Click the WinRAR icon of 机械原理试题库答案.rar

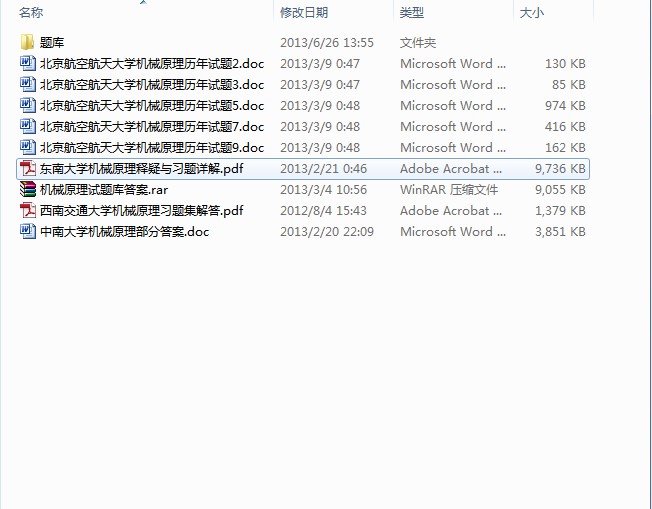[28, 190]
